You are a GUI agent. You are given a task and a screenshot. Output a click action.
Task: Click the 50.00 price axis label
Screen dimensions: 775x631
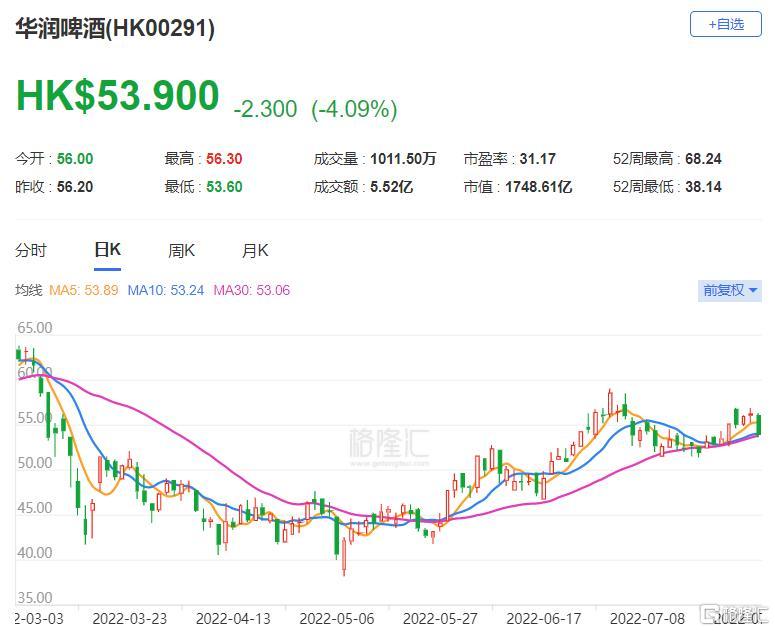point(35,463)
